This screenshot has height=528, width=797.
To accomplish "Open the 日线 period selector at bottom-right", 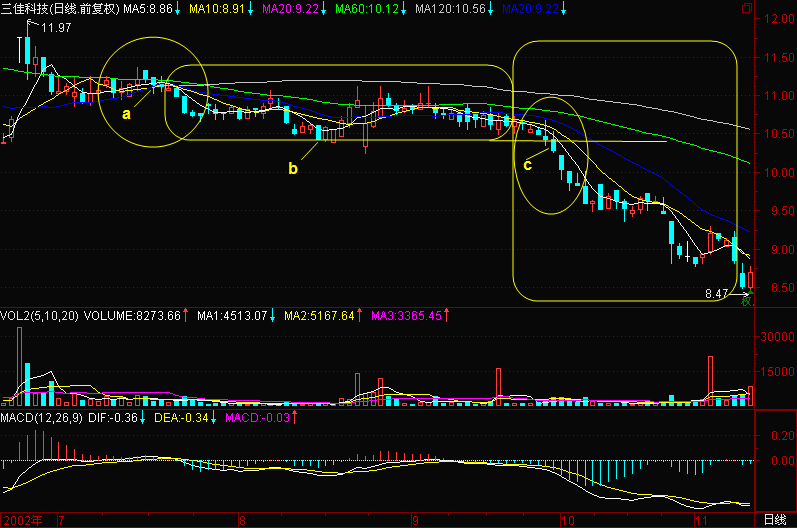I will [x=776, y=520].
